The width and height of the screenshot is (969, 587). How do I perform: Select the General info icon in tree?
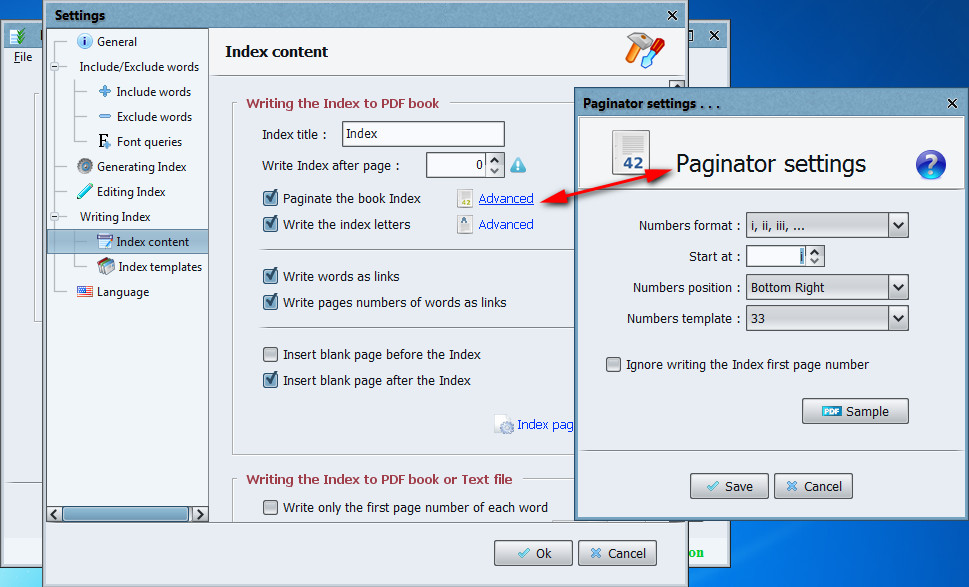[x=85, y=41]
